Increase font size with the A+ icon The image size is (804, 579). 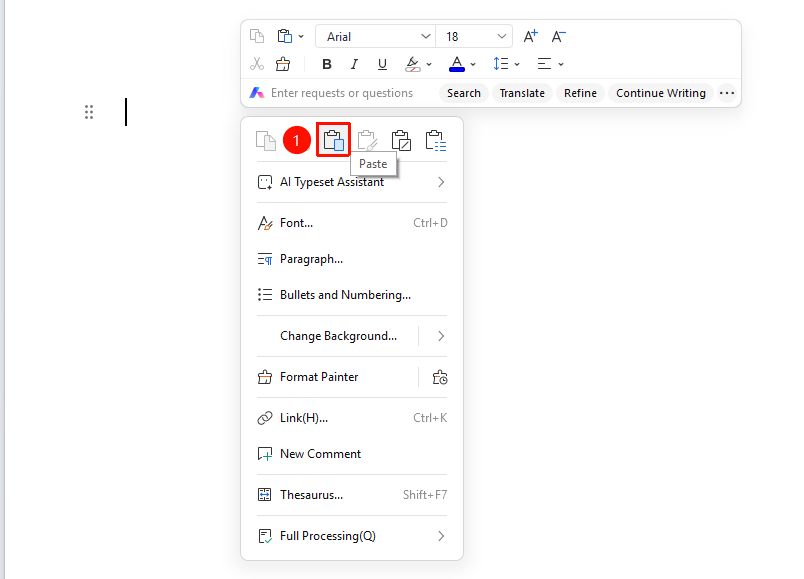point(531,36)
